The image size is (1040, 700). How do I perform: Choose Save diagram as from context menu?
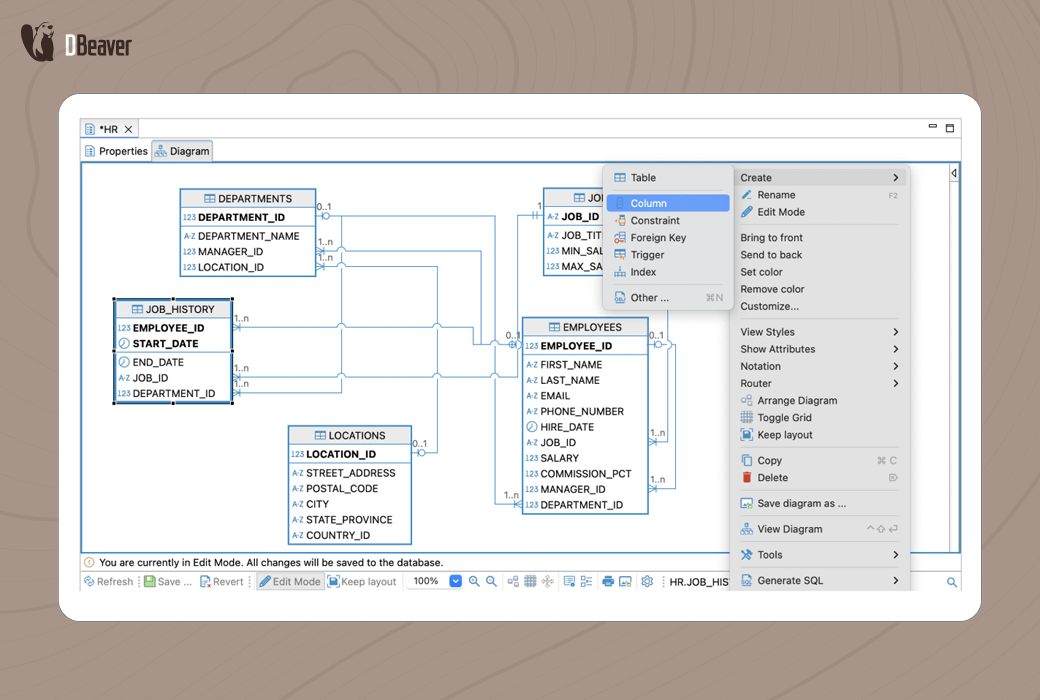[x=801, y=503]
